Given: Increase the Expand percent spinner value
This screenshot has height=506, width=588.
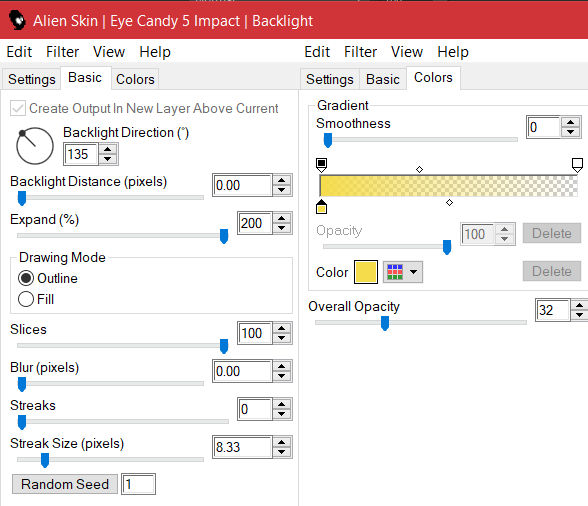Looking at the screenshot, I should pos(282,219).
